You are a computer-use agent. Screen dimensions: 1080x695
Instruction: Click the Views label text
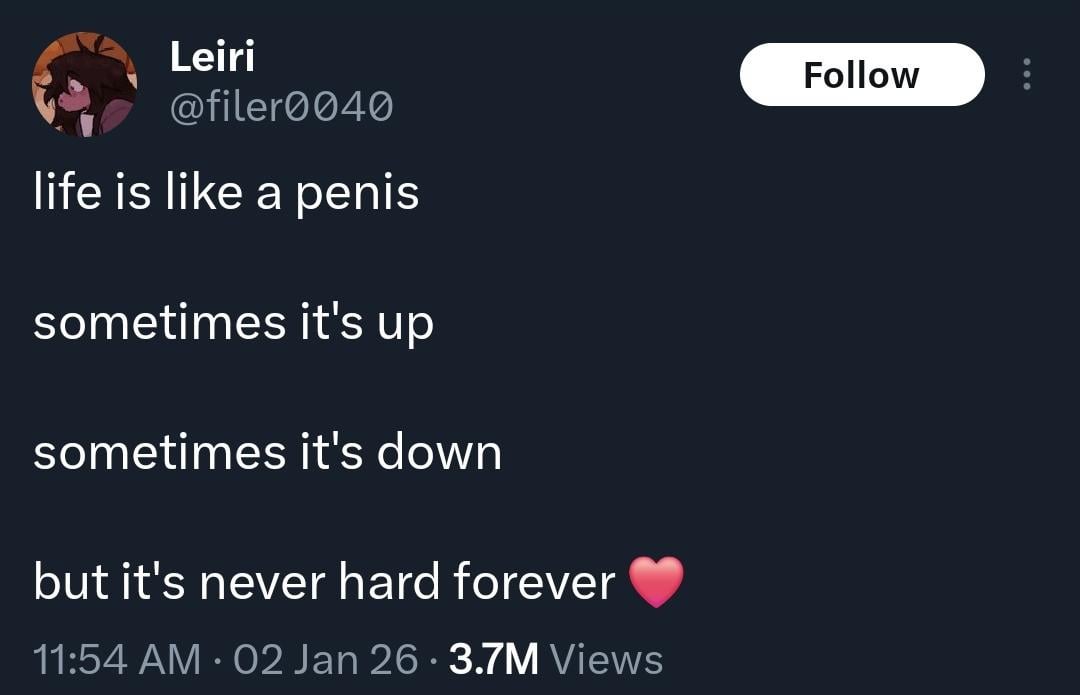pyautogui.click(x=606, y=659)
